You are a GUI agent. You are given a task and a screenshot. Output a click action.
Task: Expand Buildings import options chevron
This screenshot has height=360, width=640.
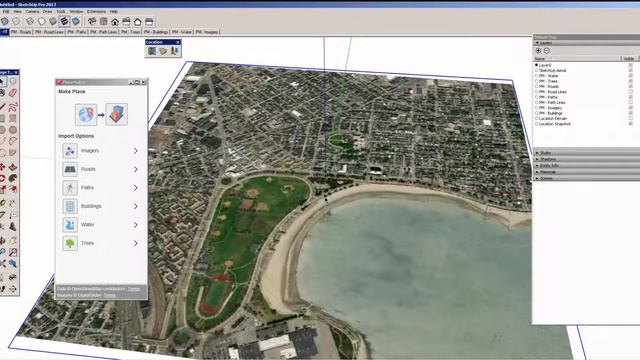(x=136, y=206)
